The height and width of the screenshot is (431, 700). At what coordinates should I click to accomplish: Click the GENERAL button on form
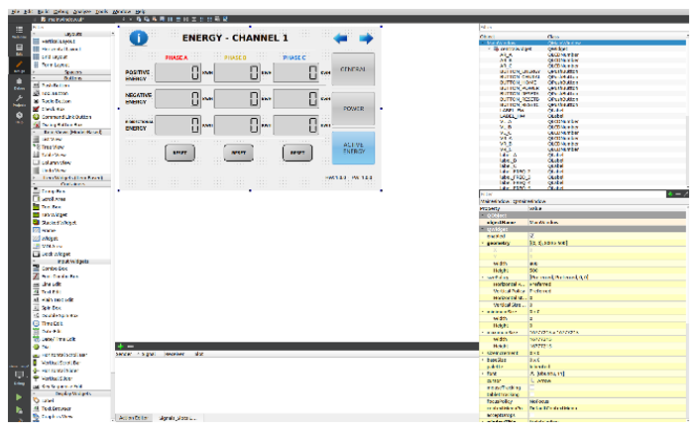click(353, 71)
